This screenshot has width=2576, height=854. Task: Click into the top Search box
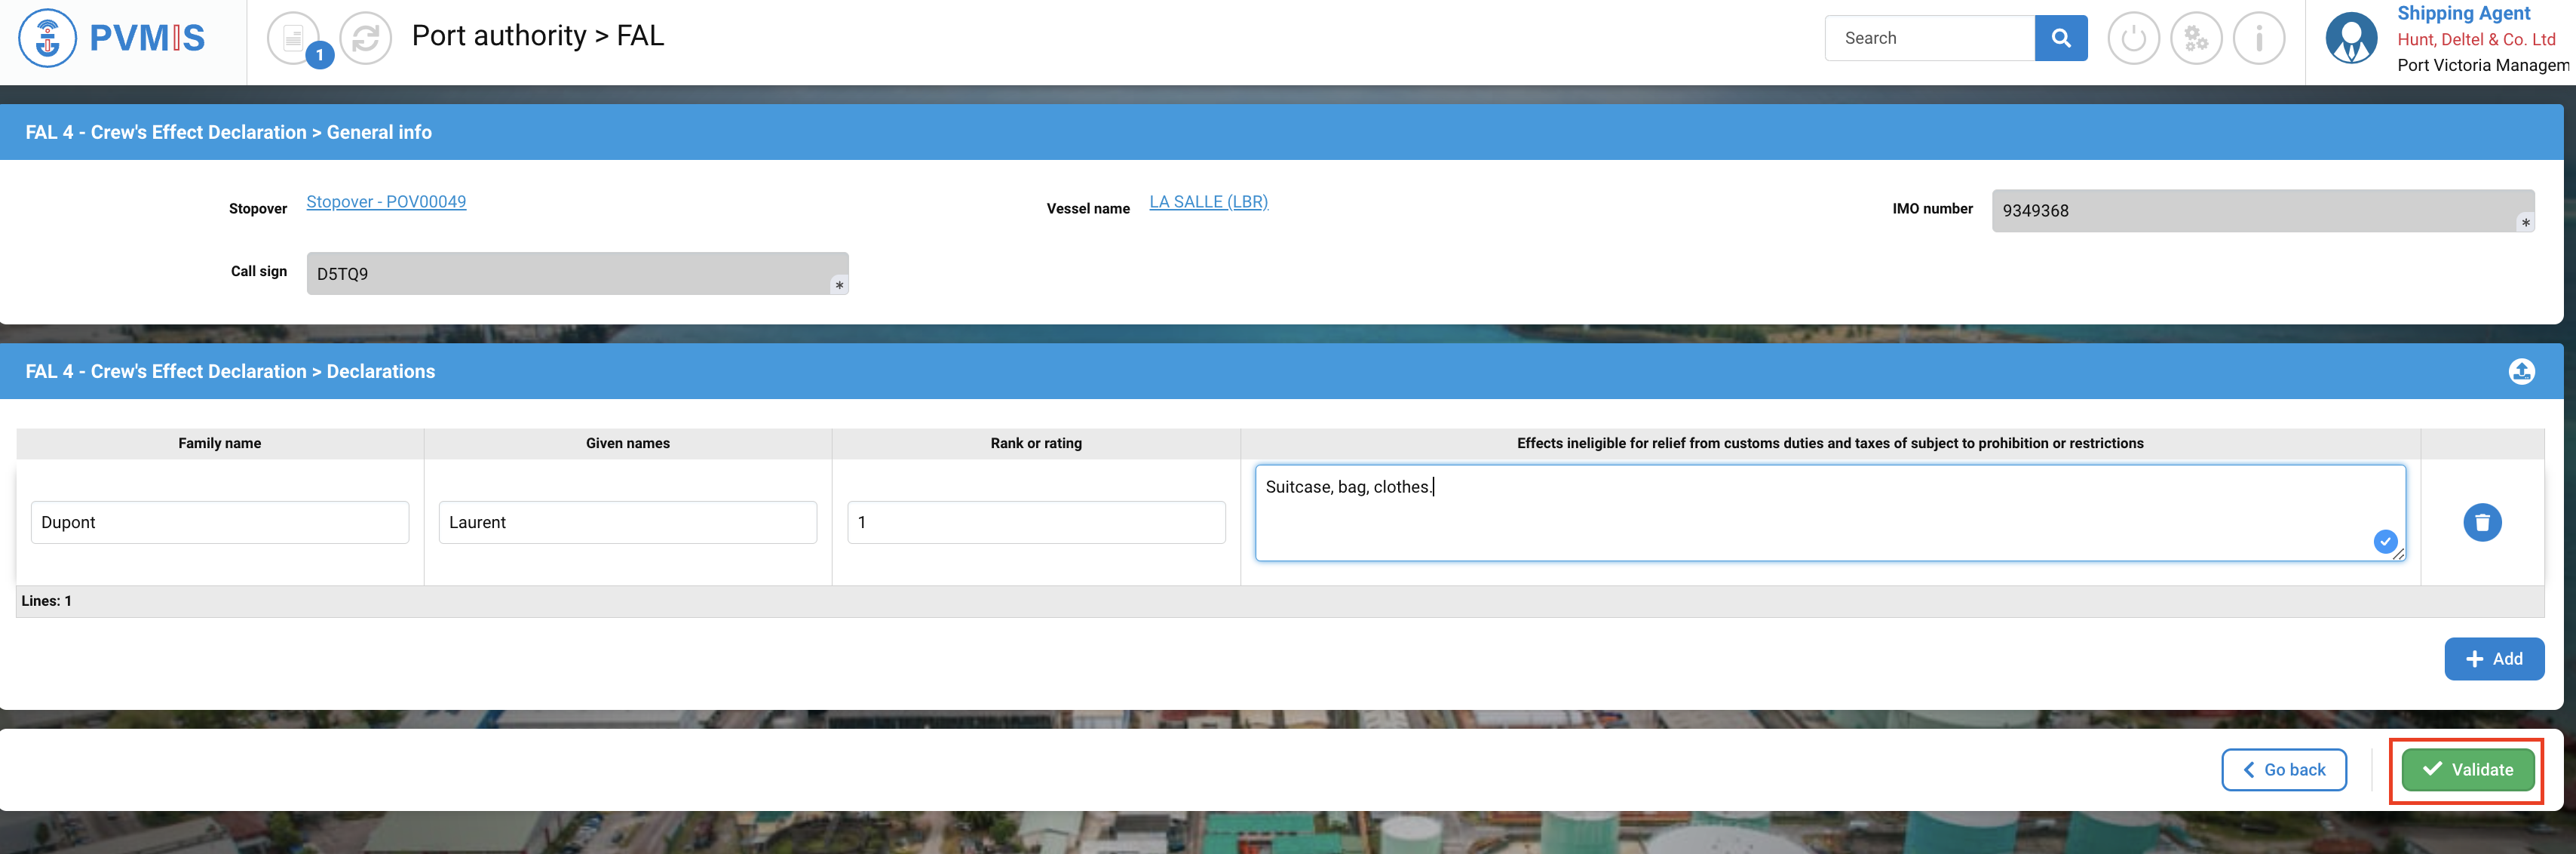1929,38
